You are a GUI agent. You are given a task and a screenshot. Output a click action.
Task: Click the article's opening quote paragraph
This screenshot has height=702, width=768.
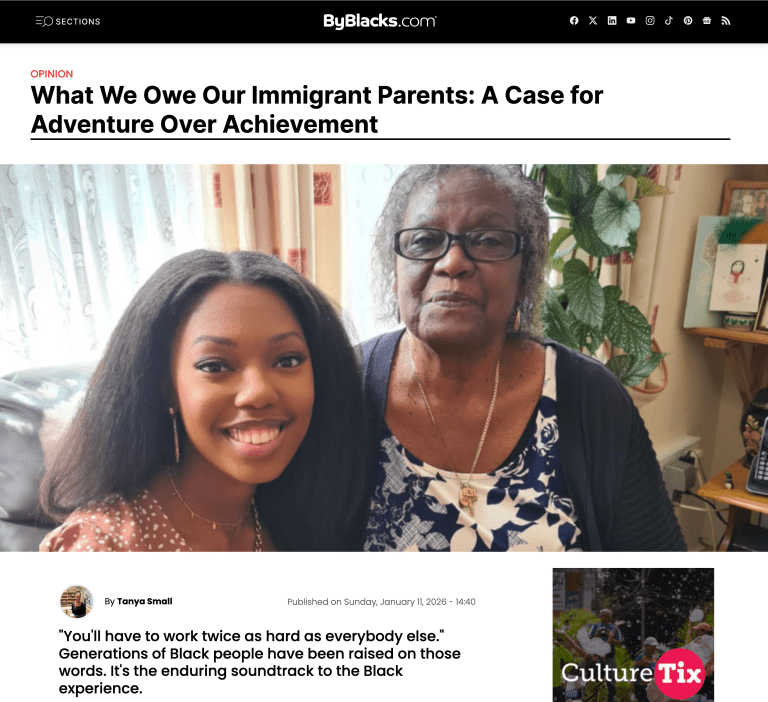[260, 662]
